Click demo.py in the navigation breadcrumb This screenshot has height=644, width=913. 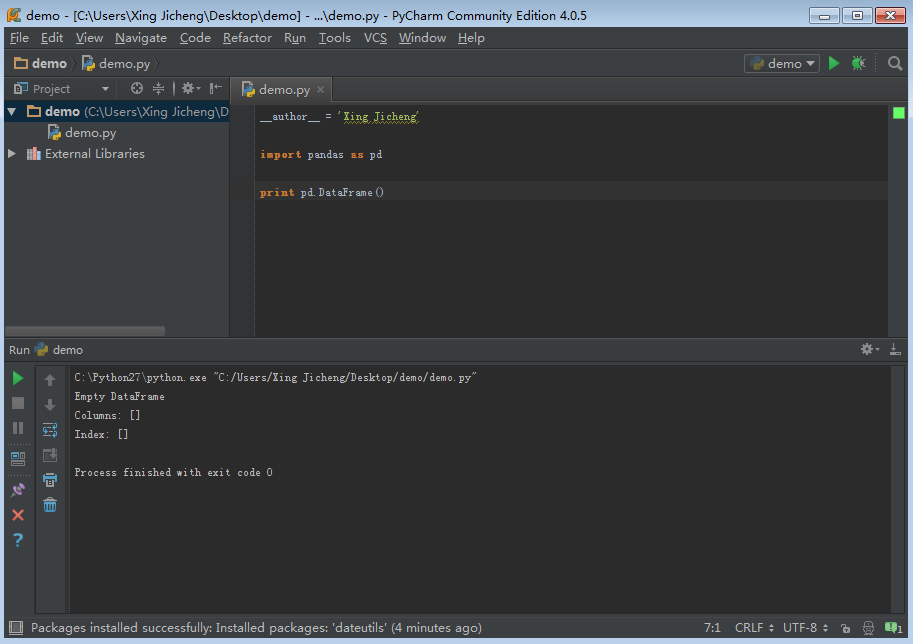[x=123, y=63]
